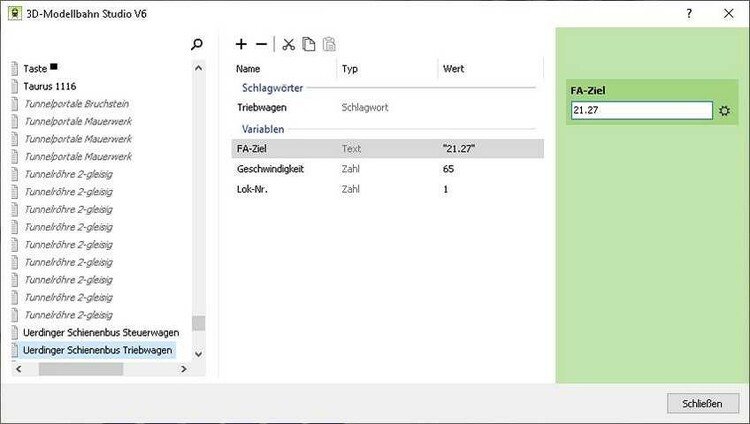The width and height of the screenshot is (750, 424).
Task: Click inside the FA-Ziel value field
Action: (x=641, y=110)
